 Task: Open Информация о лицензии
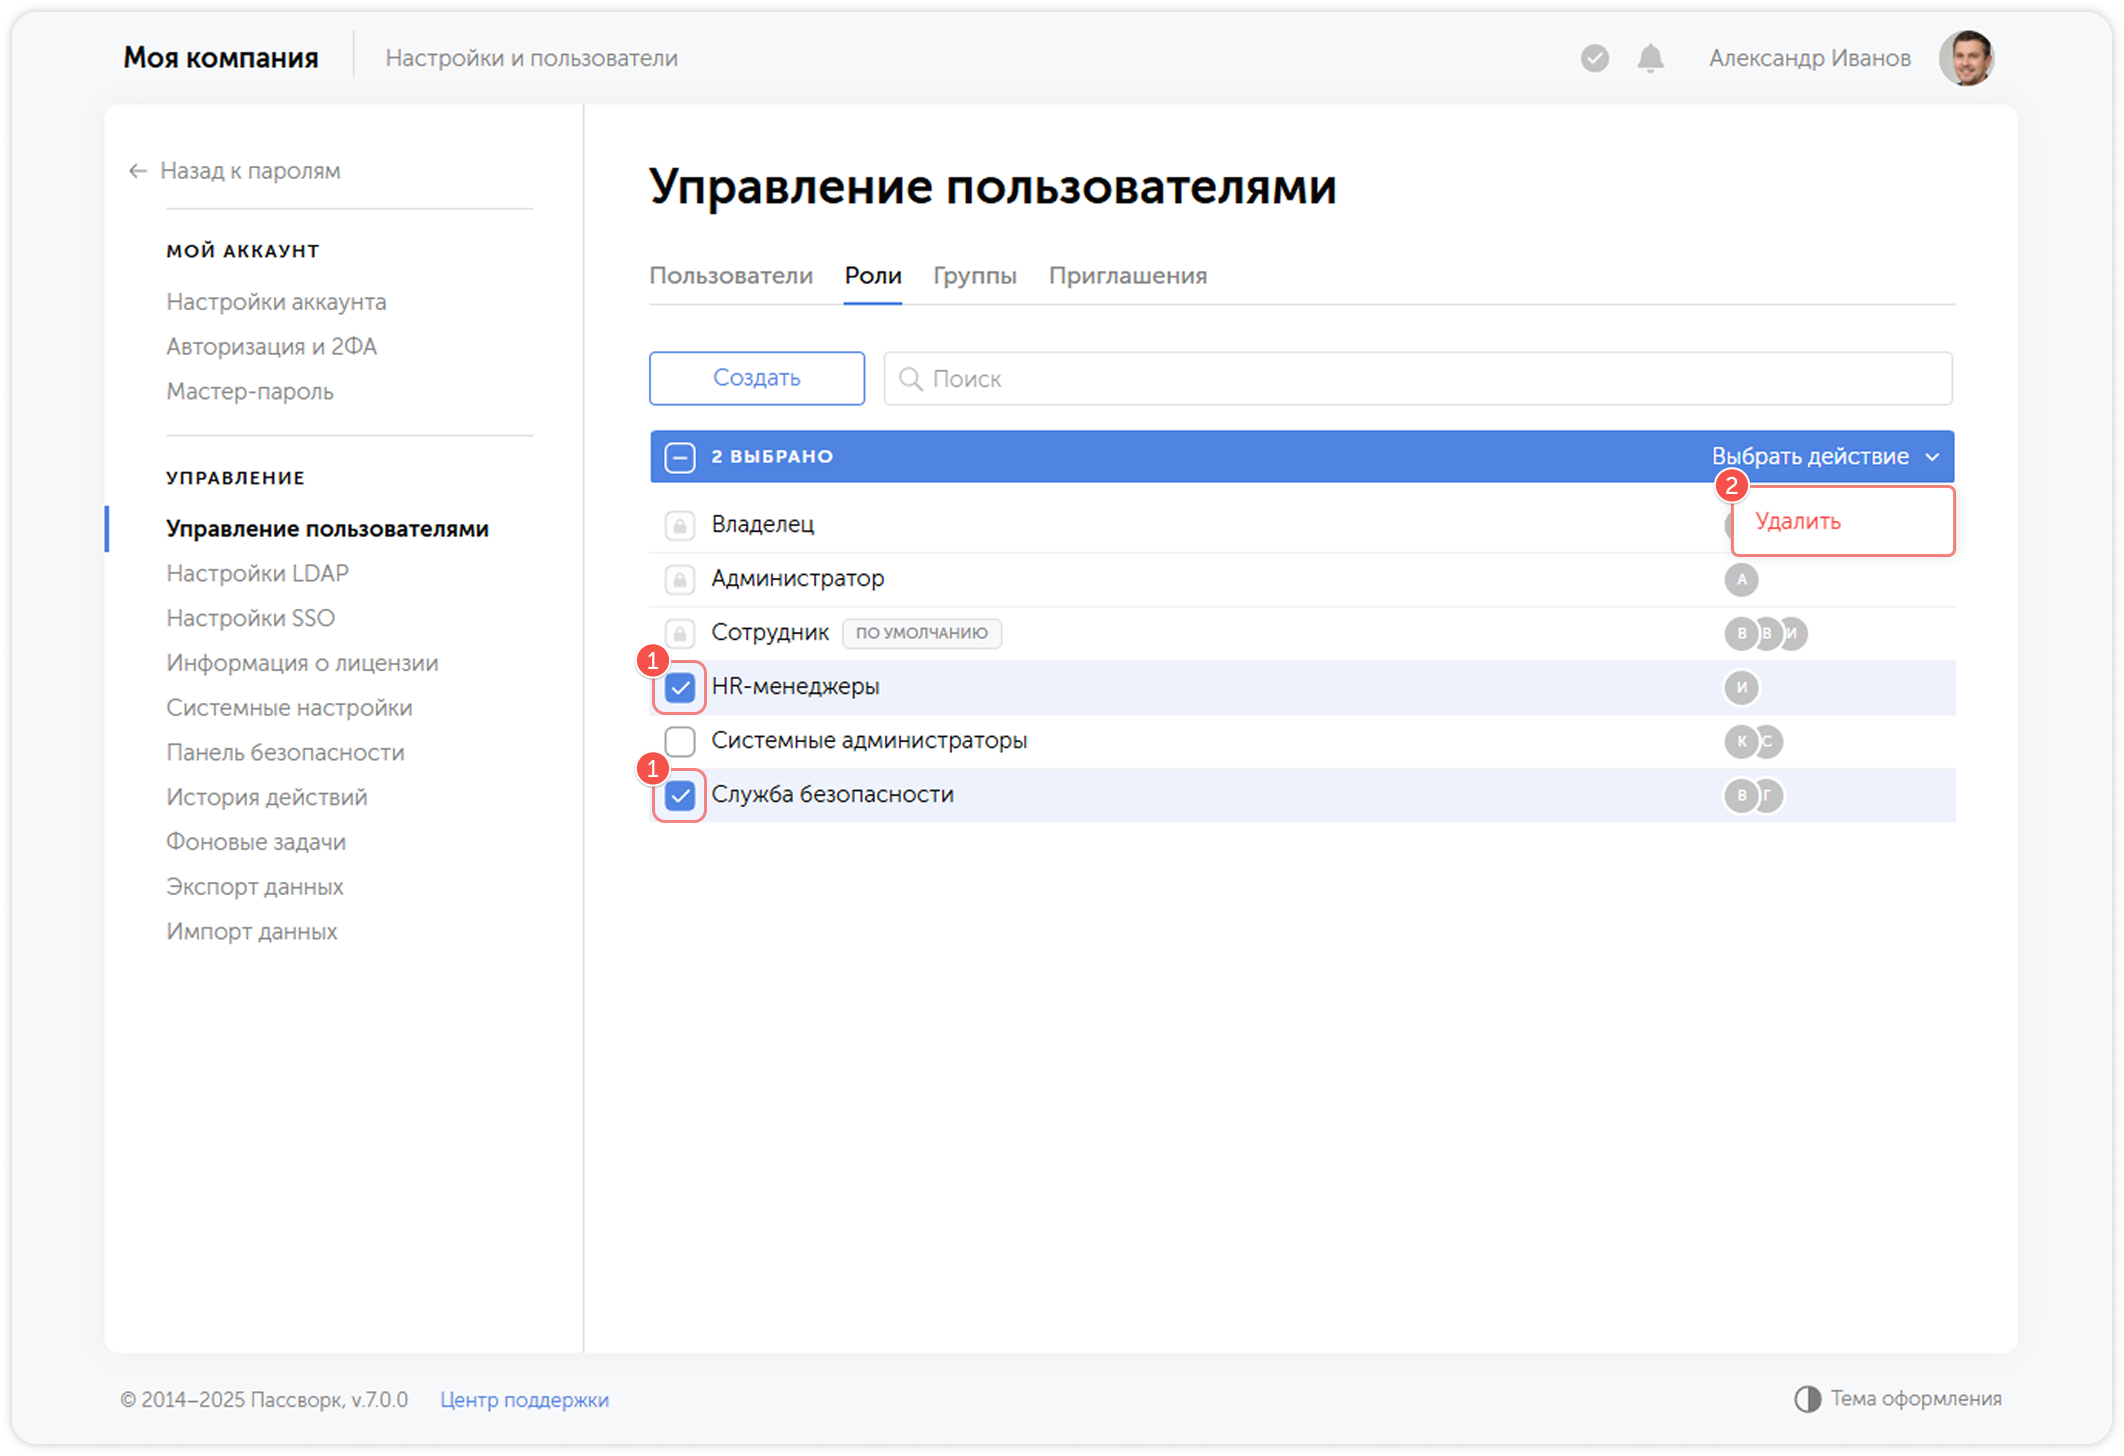click(302, 663)
